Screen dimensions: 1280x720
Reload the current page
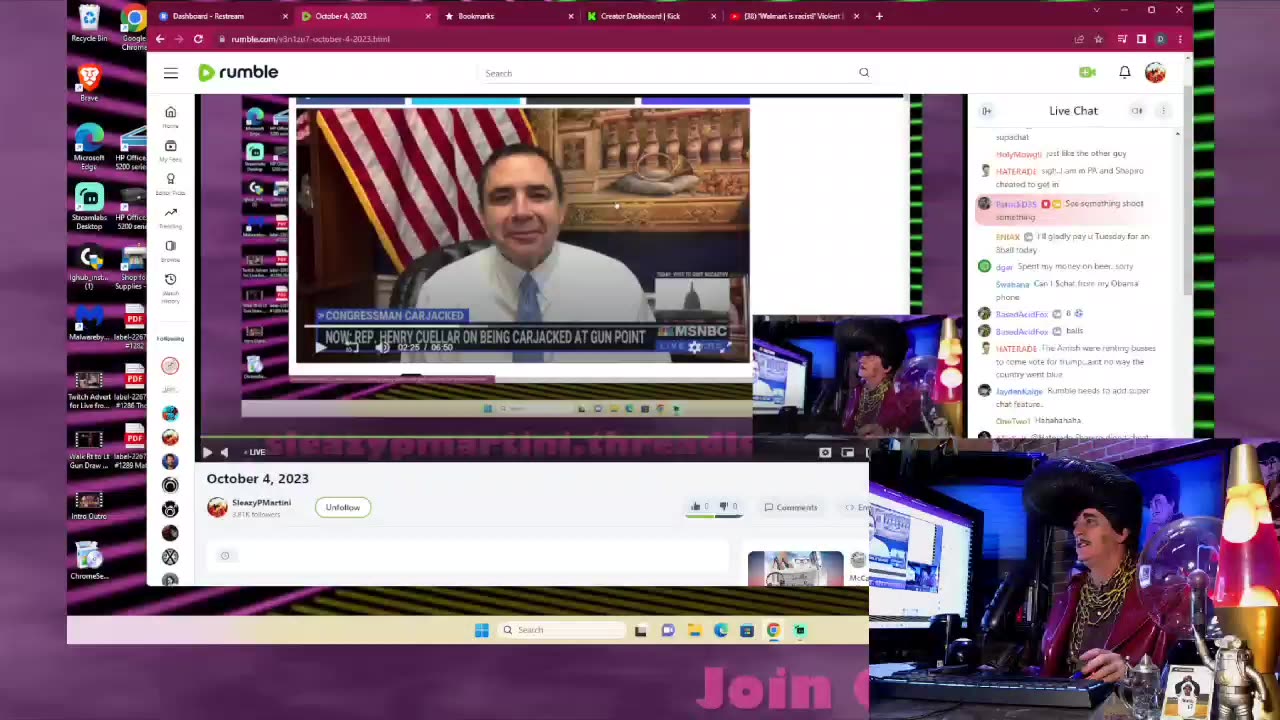(198, 39)
